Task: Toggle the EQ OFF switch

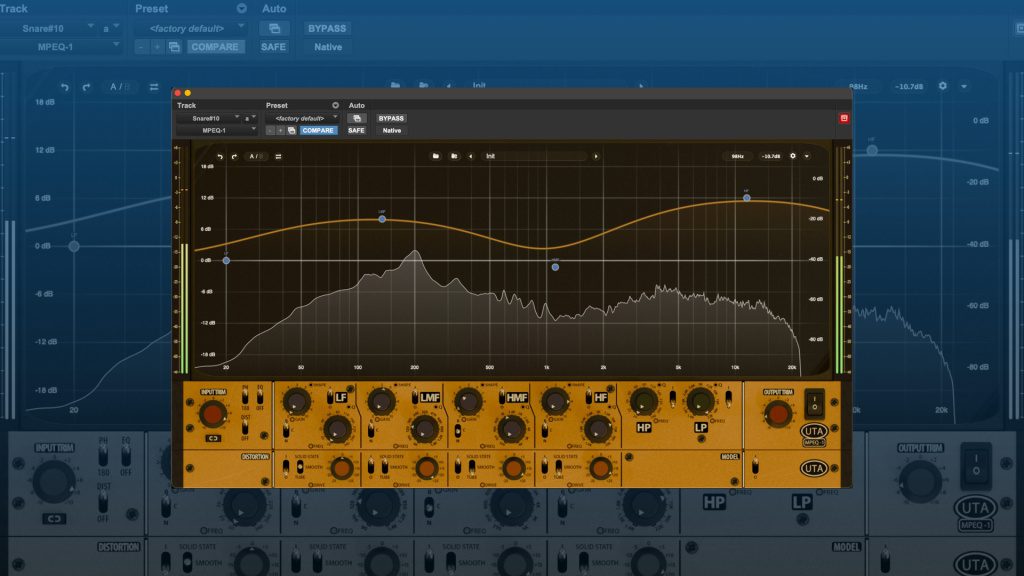Action: 260,396
